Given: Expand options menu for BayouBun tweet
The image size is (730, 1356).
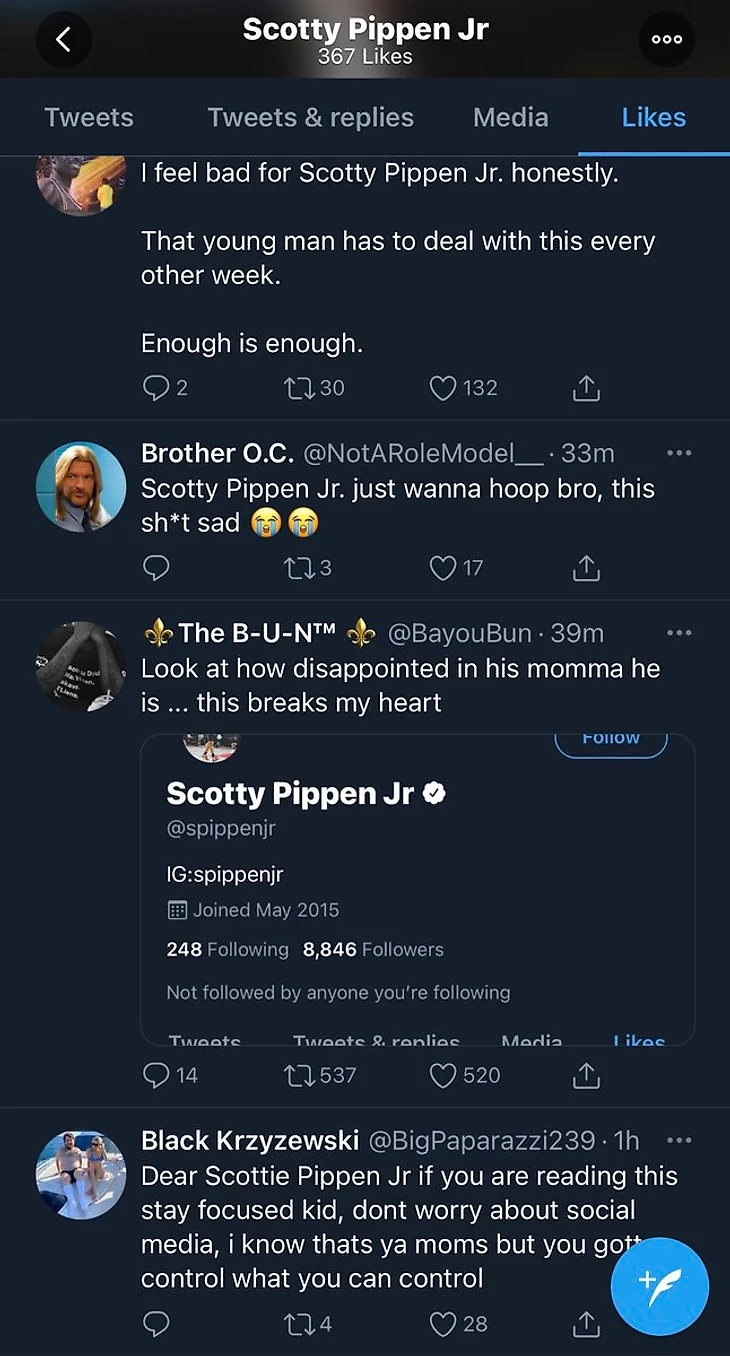Looking at the screenshot, I should pos(679,633).
